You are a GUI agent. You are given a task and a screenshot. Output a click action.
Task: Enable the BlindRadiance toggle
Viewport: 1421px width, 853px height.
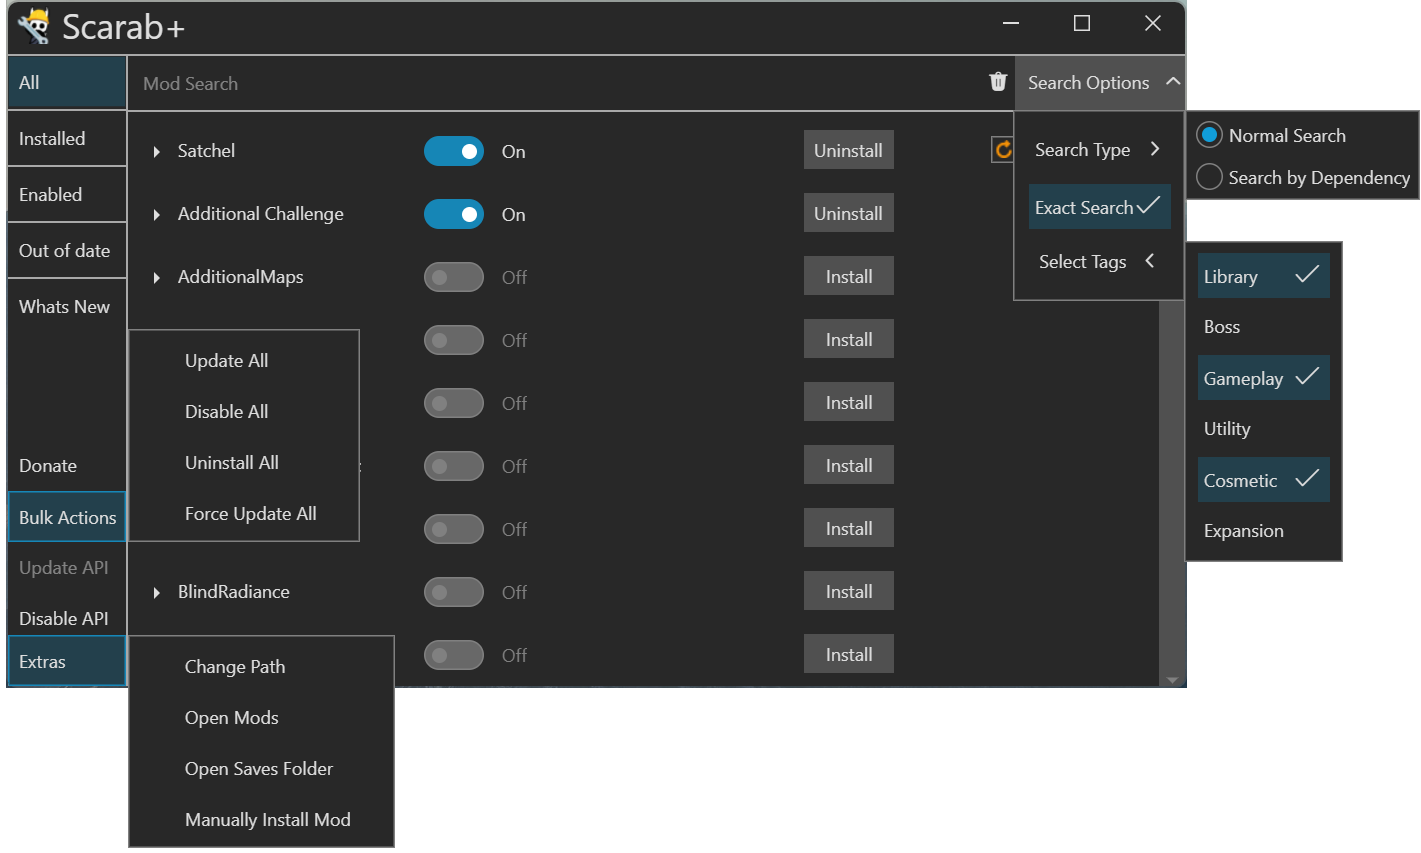[x=454, y=592]
